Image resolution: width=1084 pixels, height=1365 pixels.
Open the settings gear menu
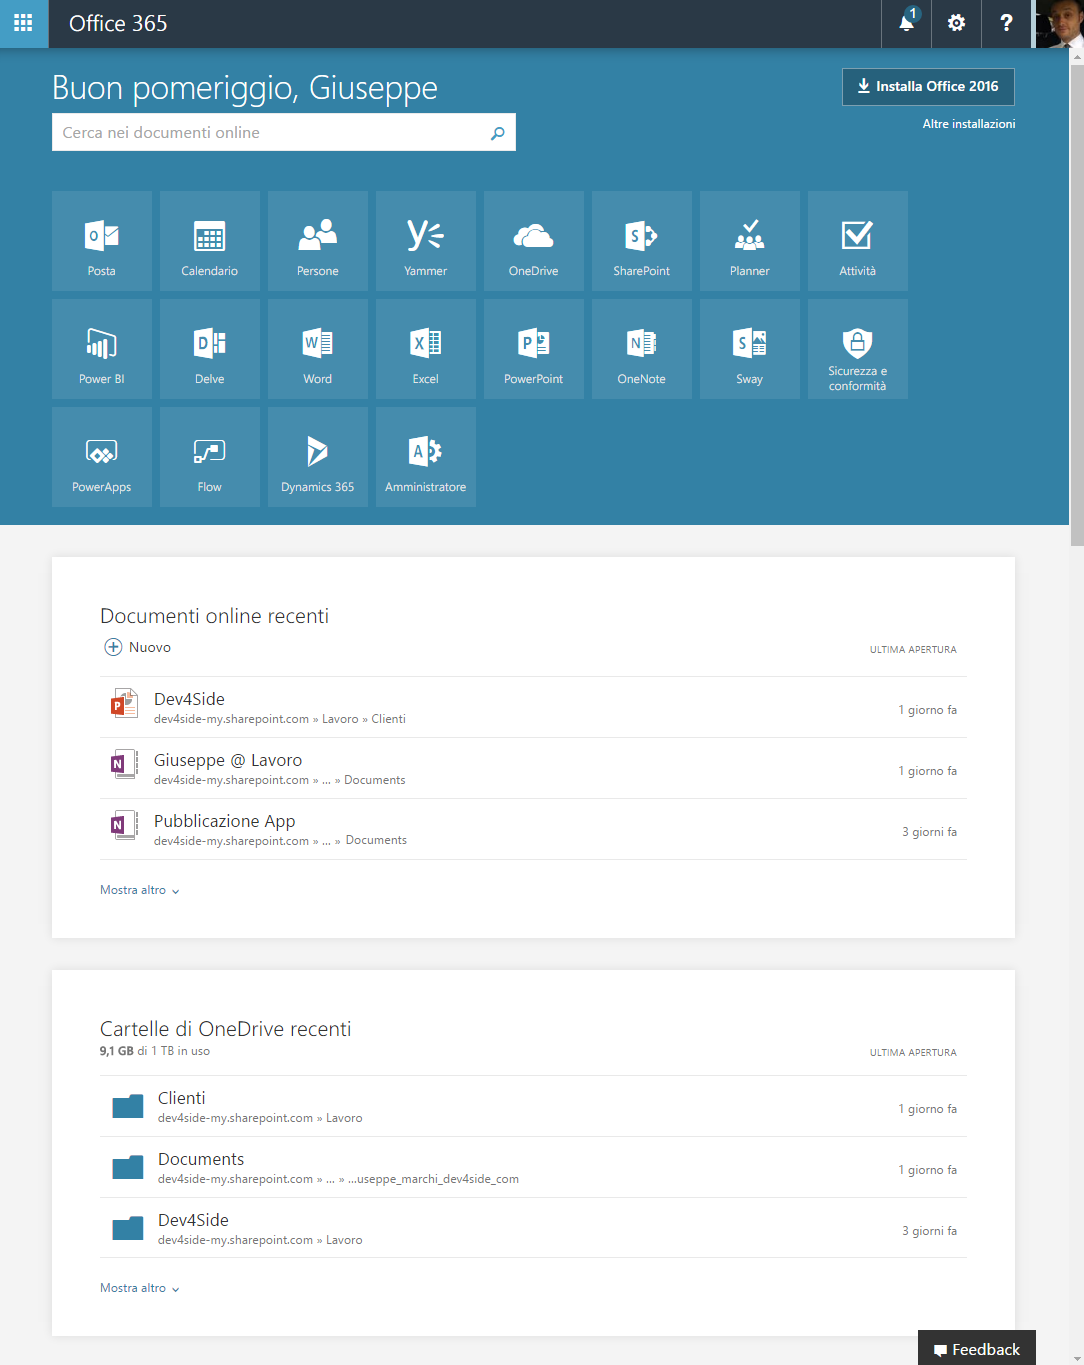[957, 23]
